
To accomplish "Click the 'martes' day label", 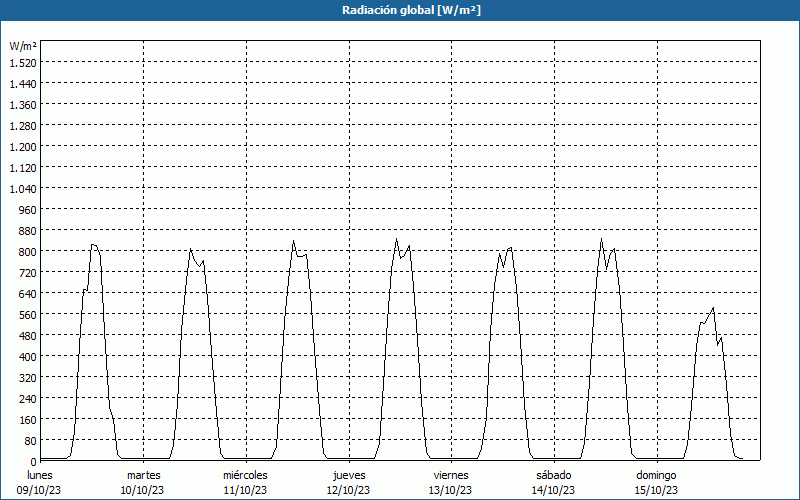I will (x=144, y=475).
